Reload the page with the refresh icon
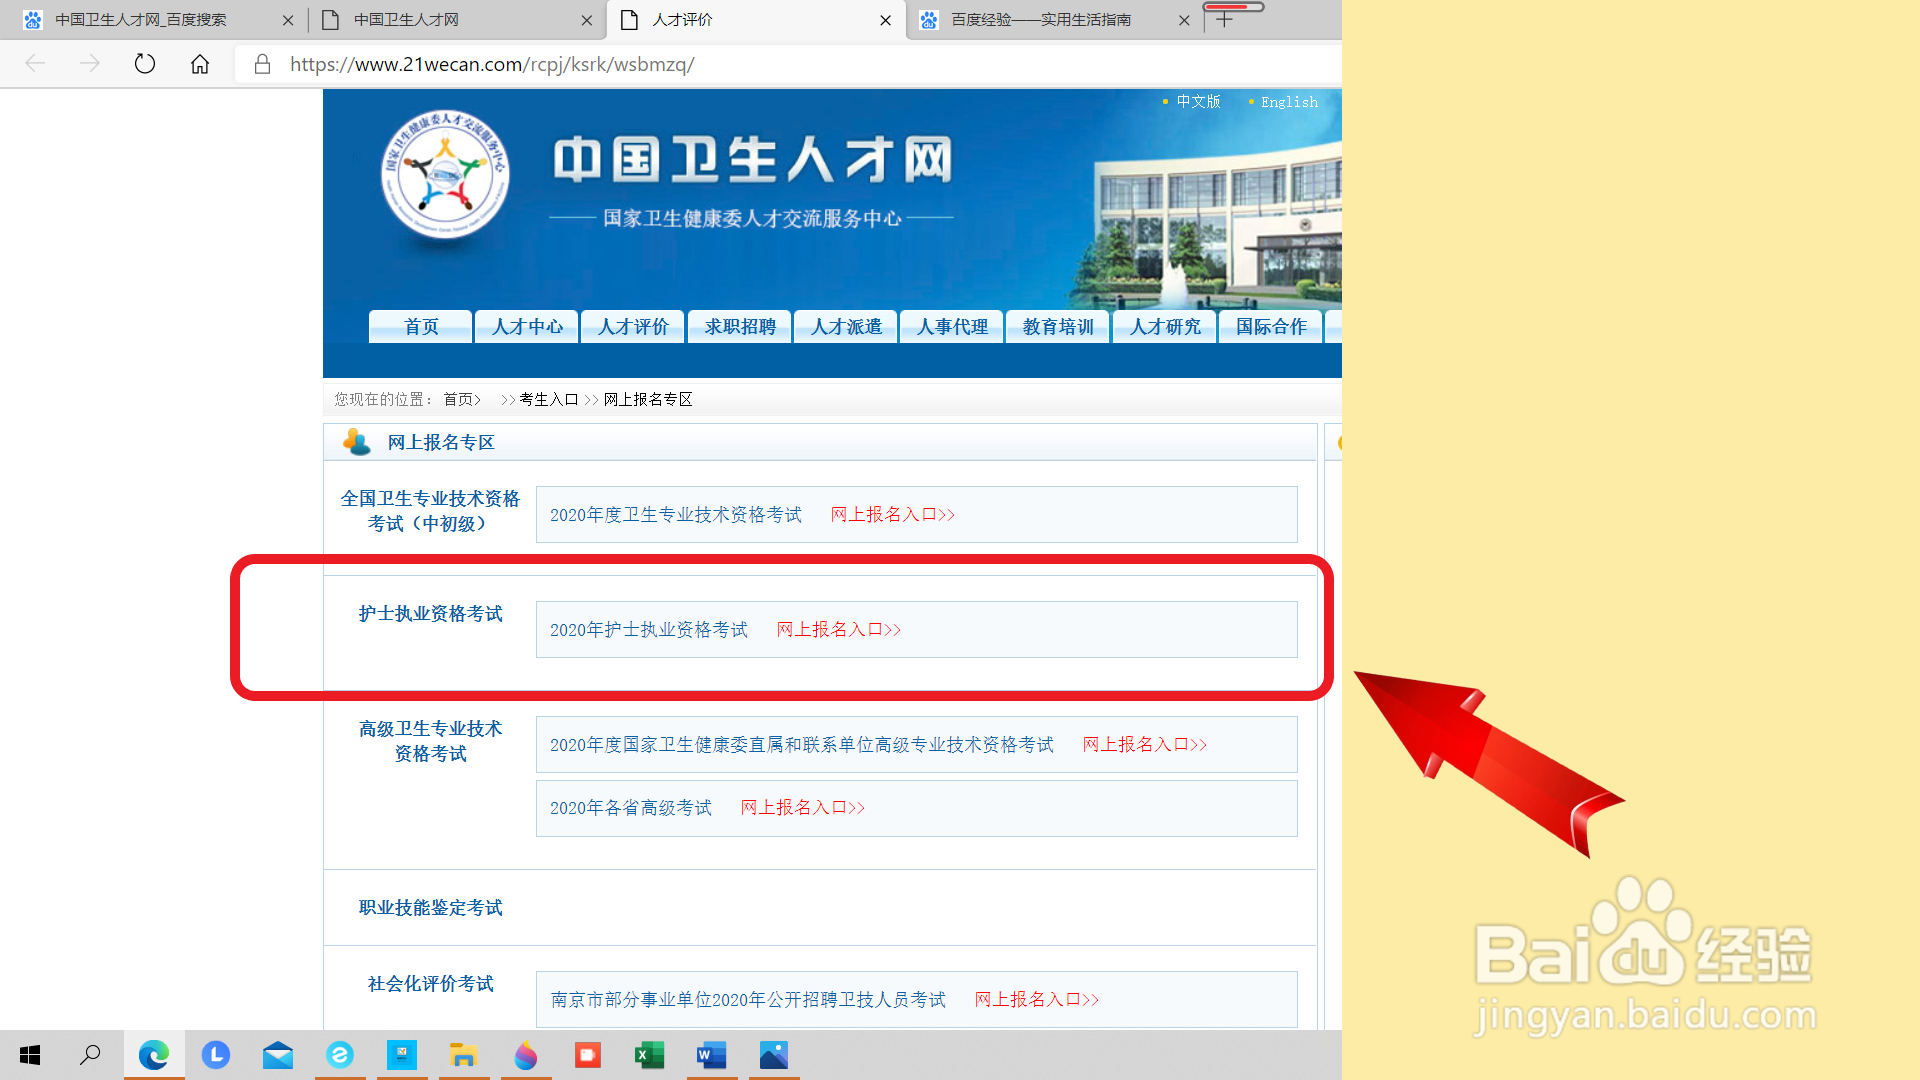This screenshot has width=1920, height=1080. pyautogui.click(x=145, y=64)
